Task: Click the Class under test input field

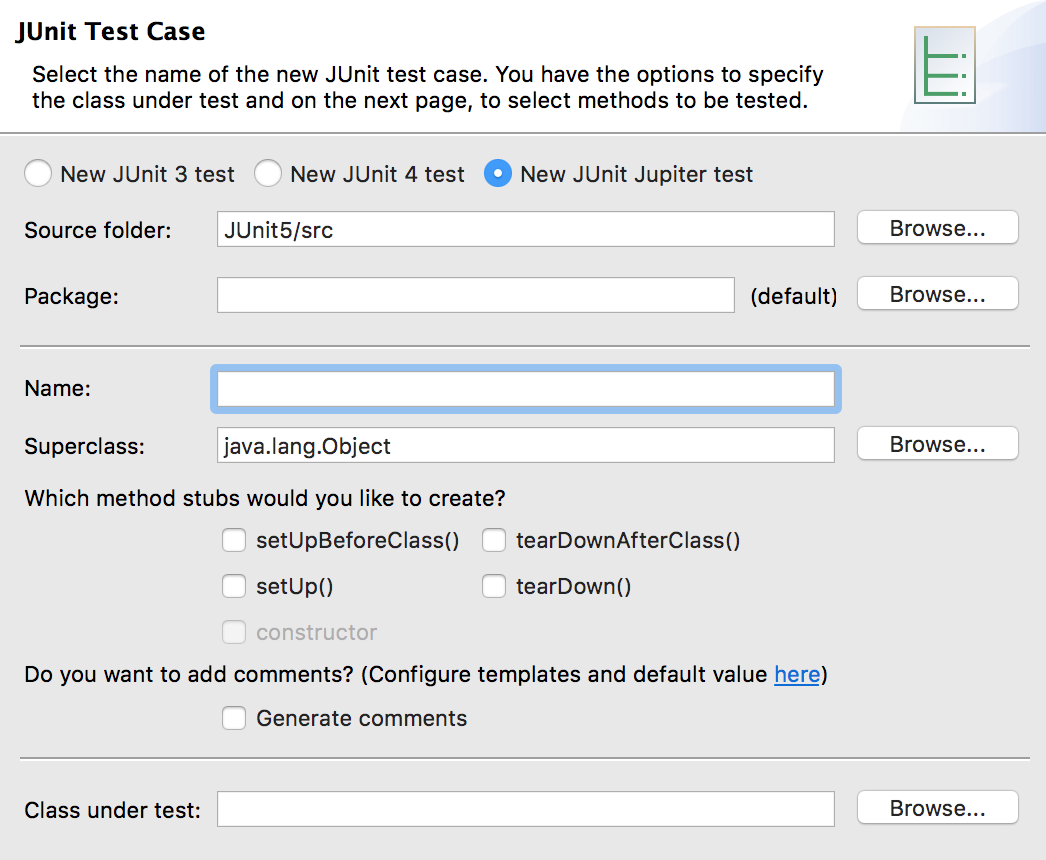Action: point(525,808)
